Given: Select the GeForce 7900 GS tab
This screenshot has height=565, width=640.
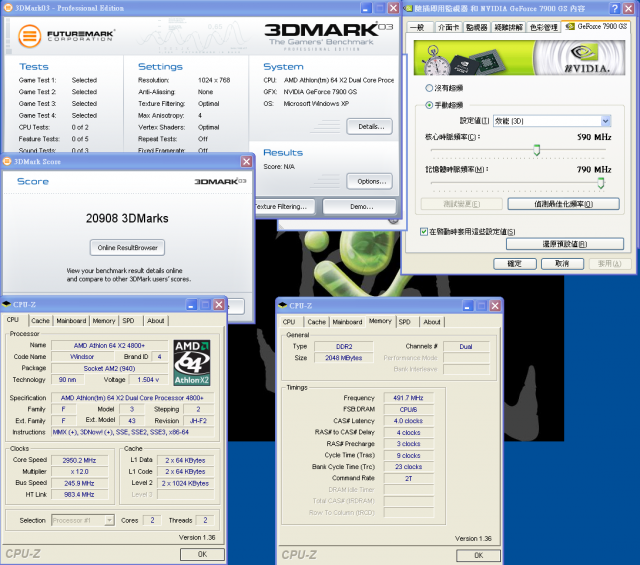Looking at the screenshot, I should pyautogui.click(x=596, y=27).
